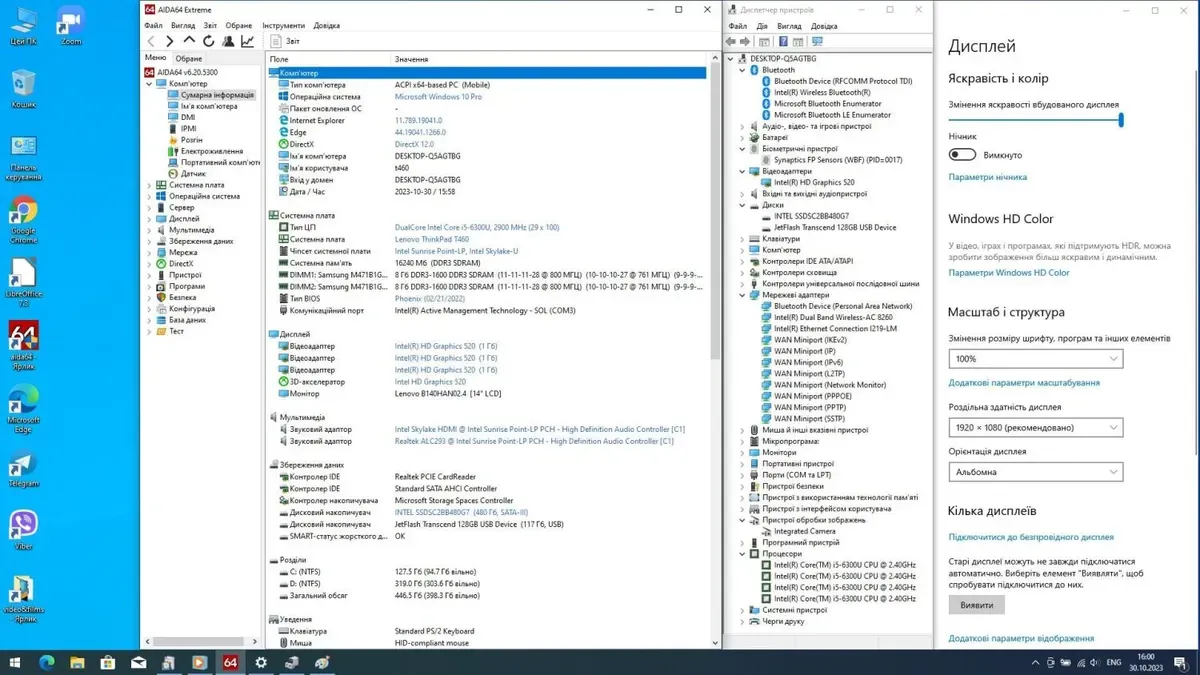
Task: Open the Параметри Windows HD Color link
Action: tap(1008, 272)
